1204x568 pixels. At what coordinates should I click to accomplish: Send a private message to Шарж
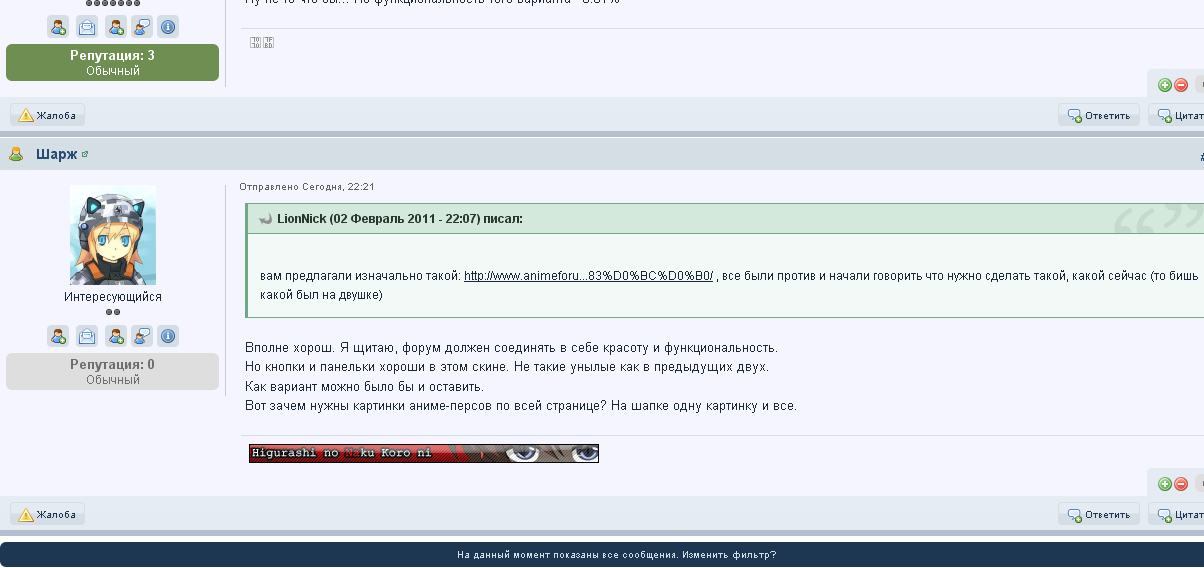click(x=88, y=336)
